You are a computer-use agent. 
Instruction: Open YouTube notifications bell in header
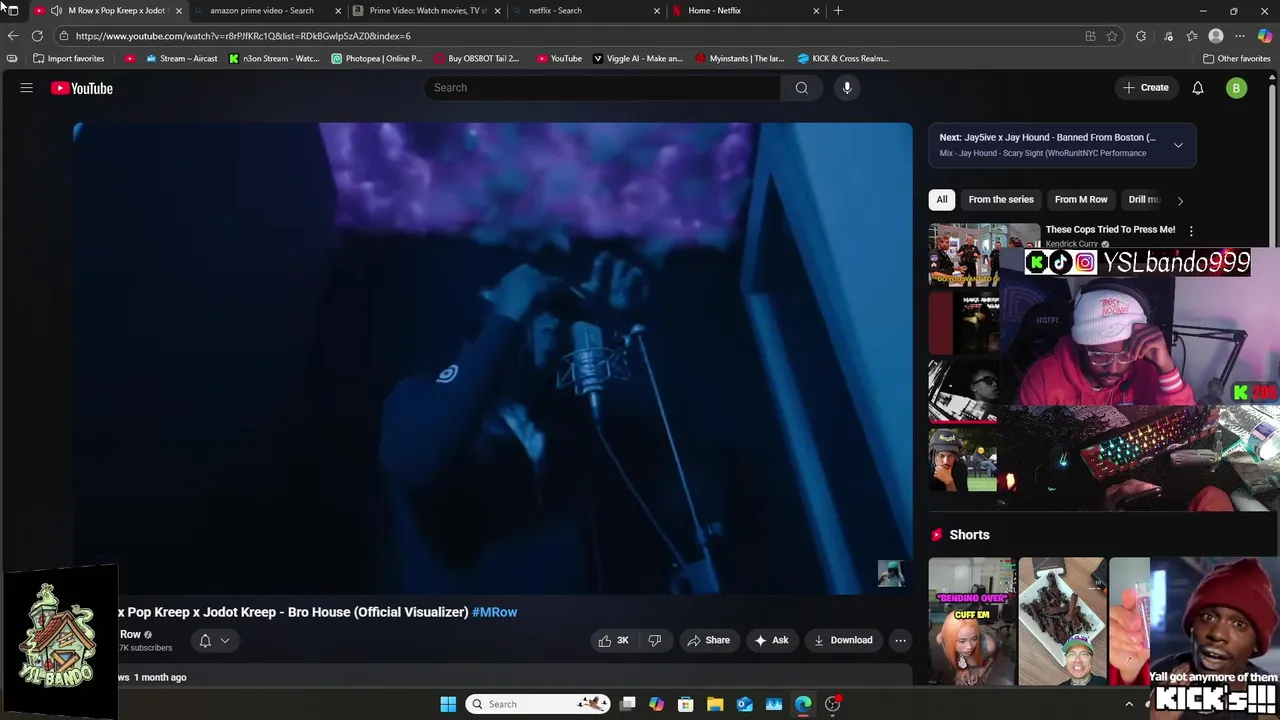coord(1198,88)
